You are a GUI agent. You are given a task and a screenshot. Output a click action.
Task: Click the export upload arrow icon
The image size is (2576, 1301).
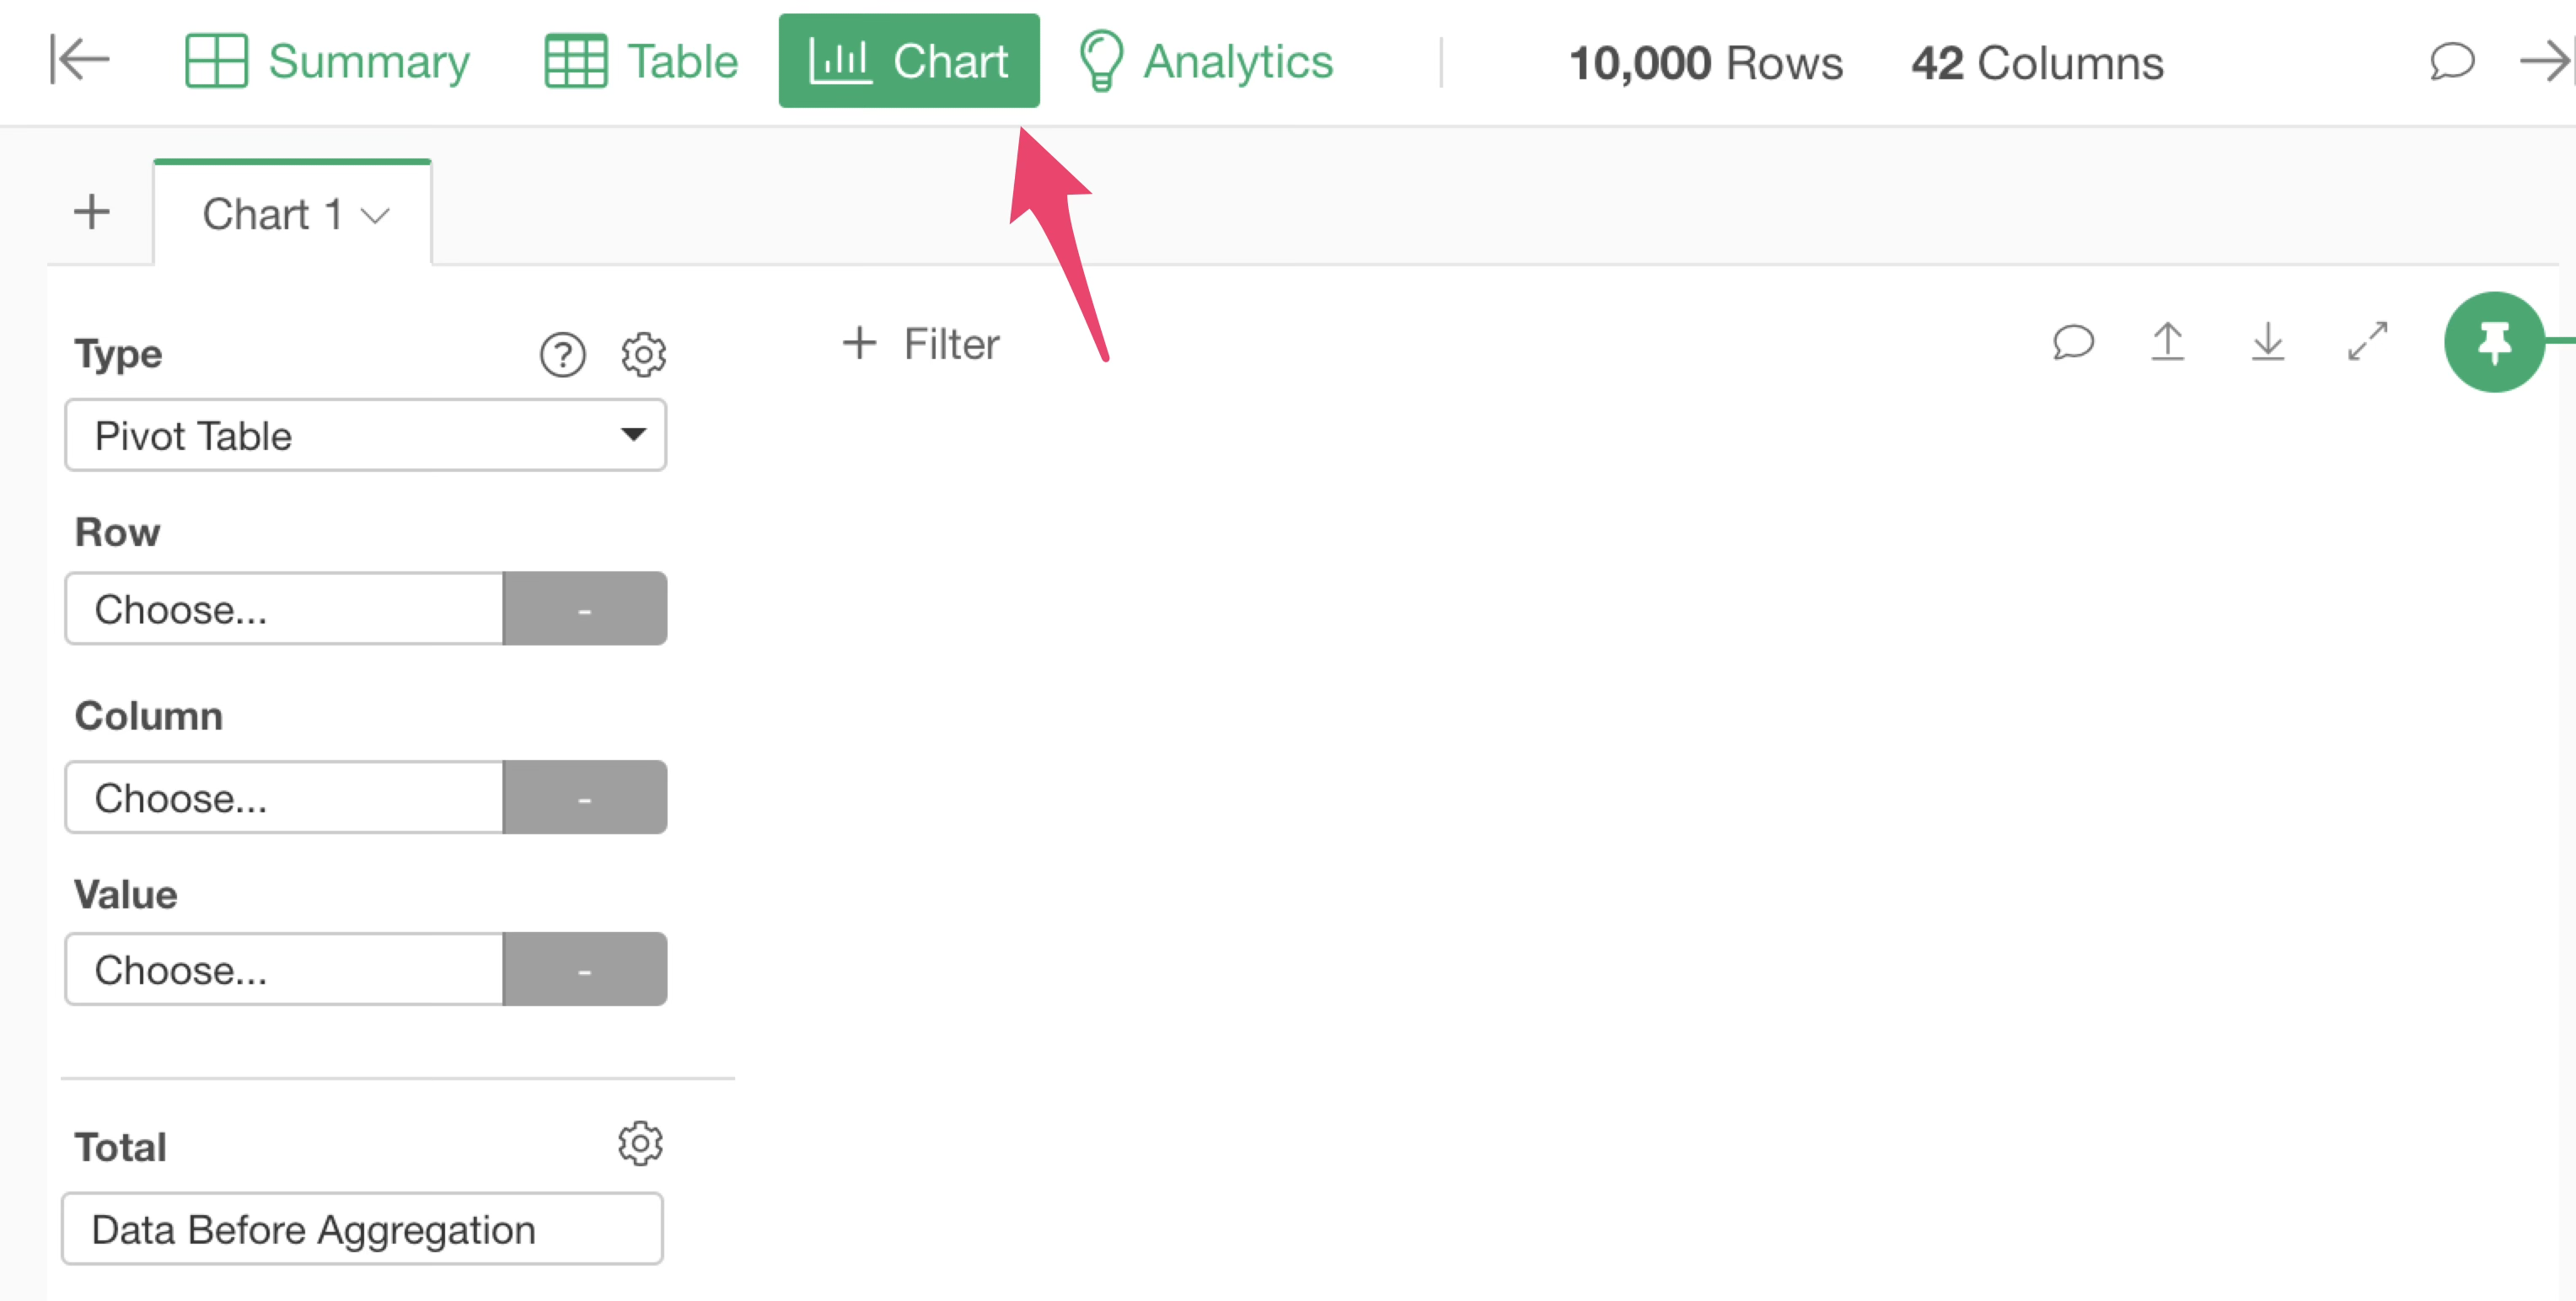[x=2167, y=342]
